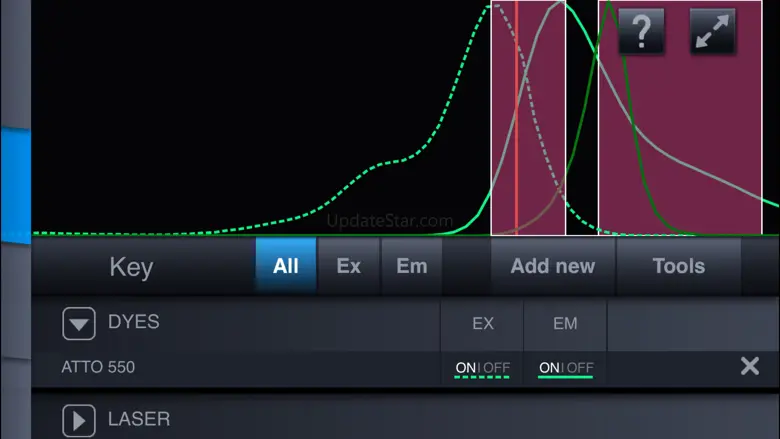Select the red laser line marker

(516, 118)
